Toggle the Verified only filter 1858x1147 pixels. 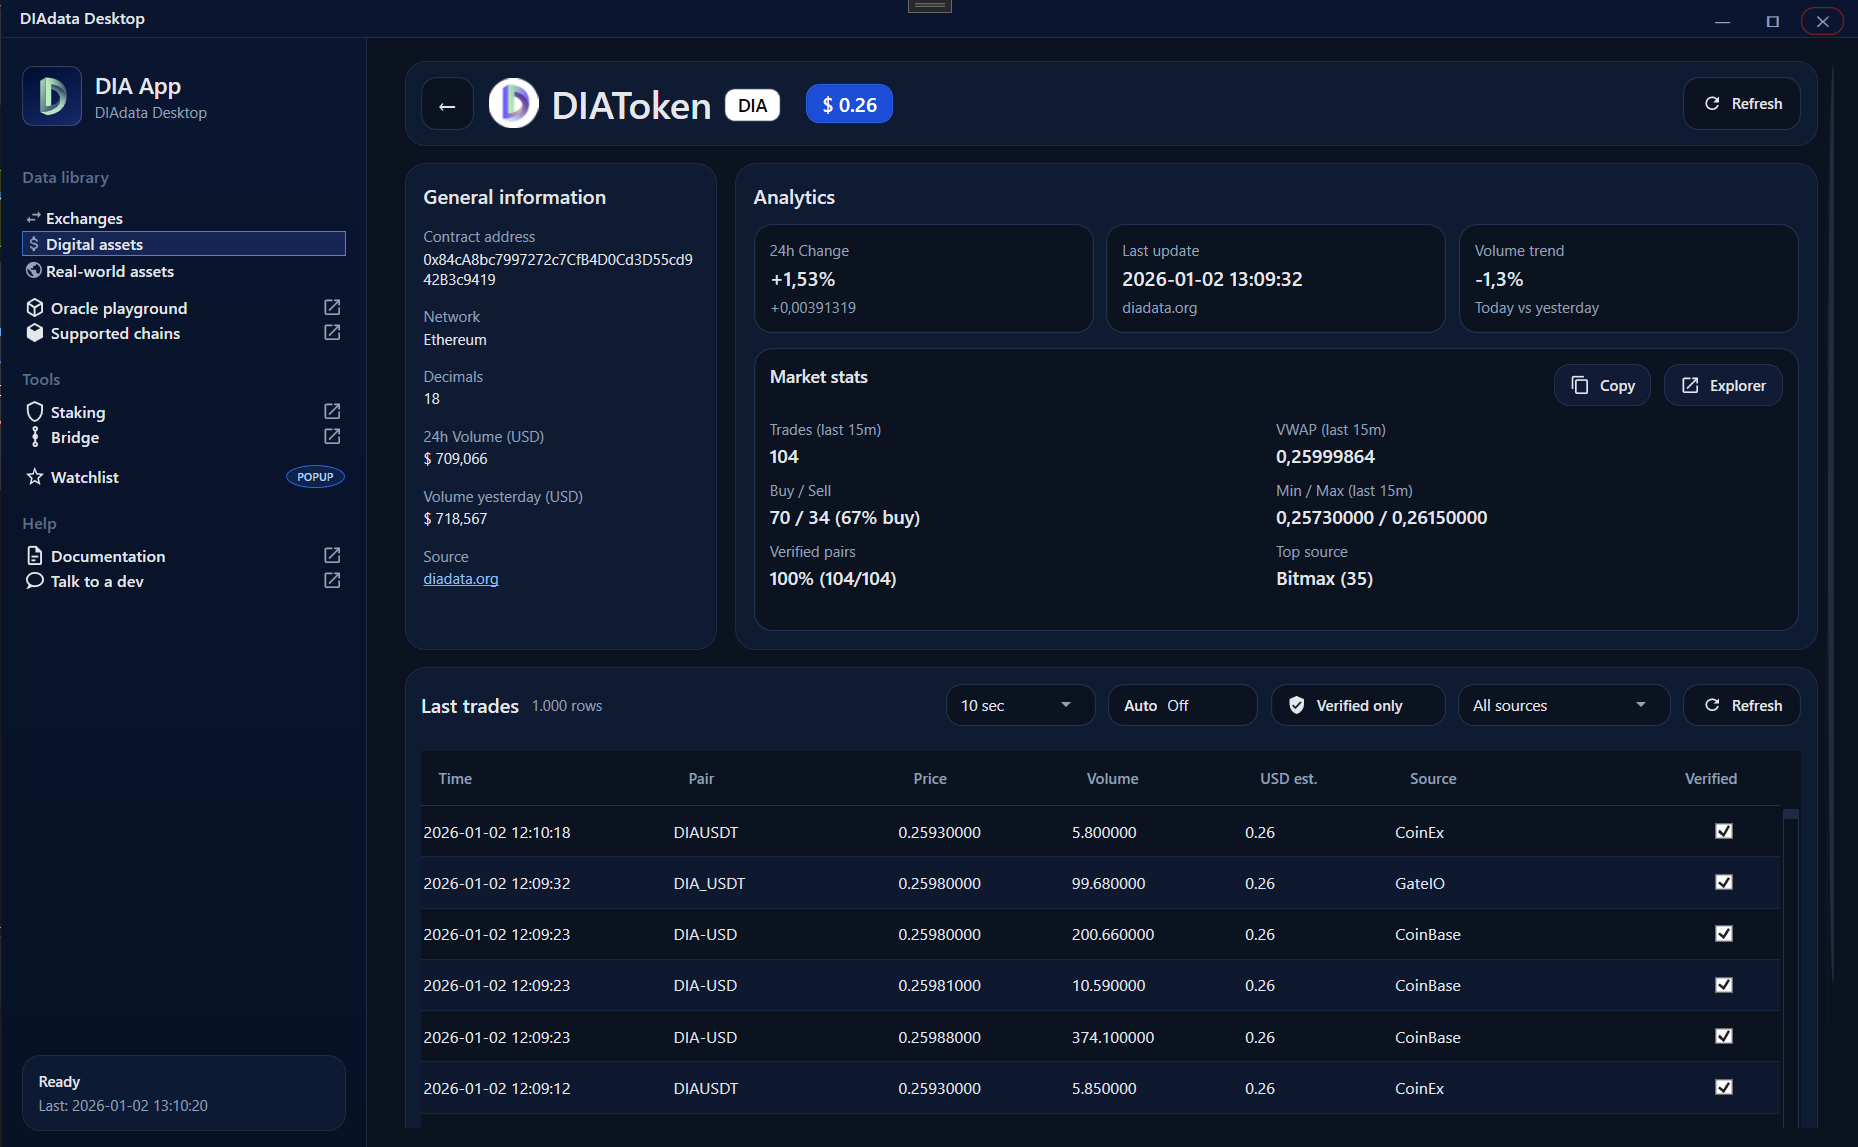point(1357,706)
